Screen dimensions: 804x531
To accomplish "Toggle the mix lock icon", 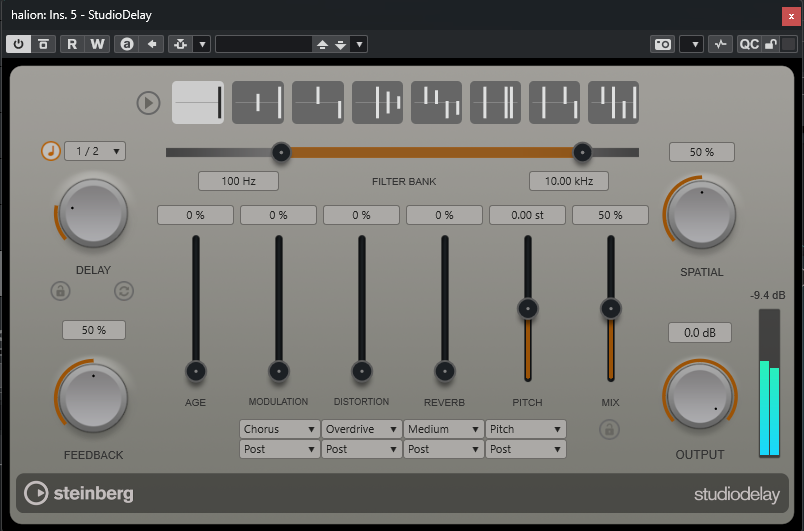I will pos(610,430).
